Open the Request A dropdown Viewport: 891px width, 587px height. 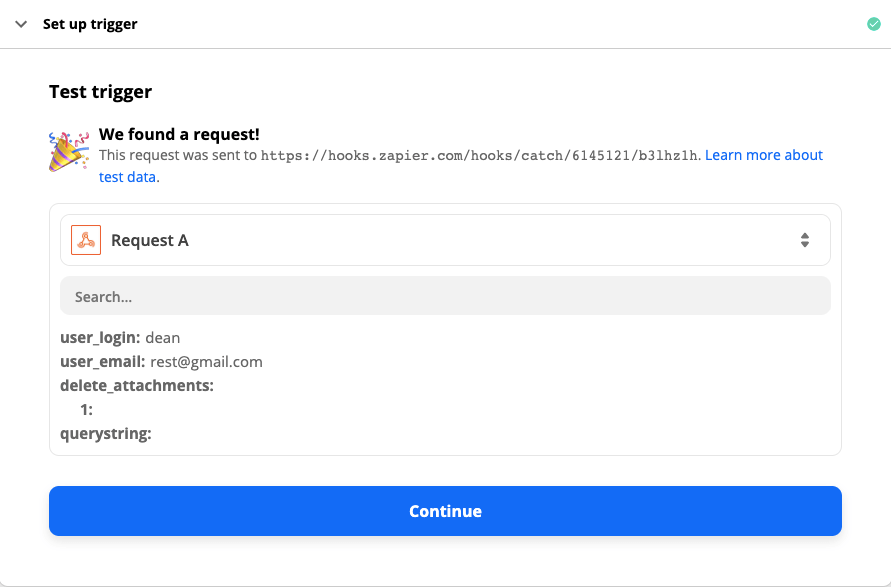point(445,240)
